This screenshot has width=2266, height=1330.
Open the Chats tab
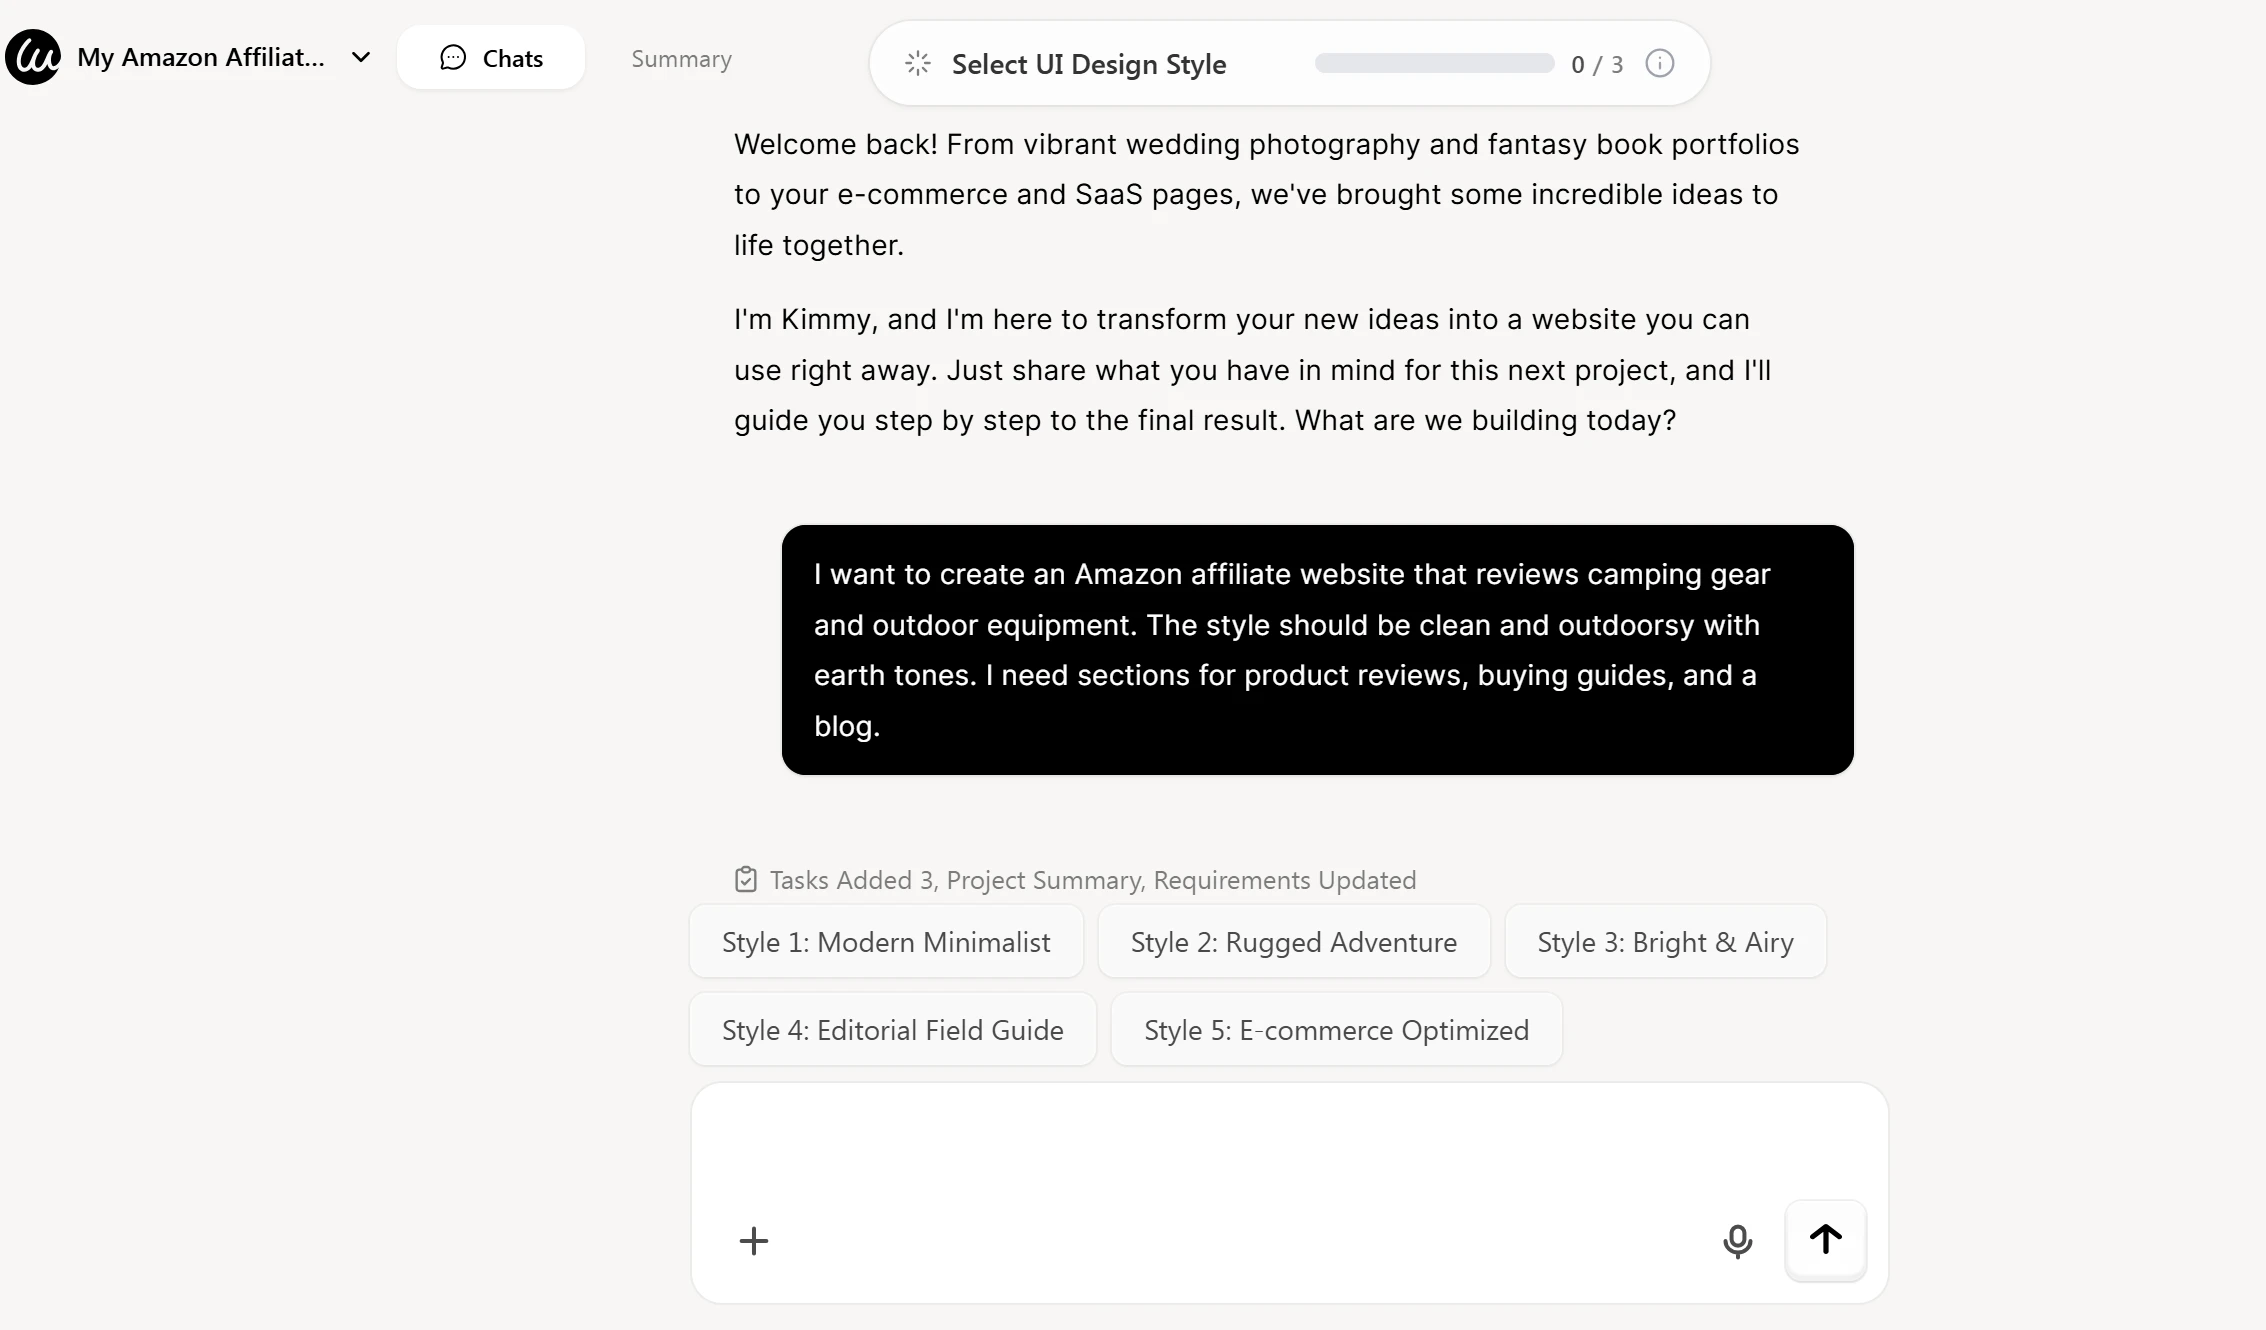491,58
